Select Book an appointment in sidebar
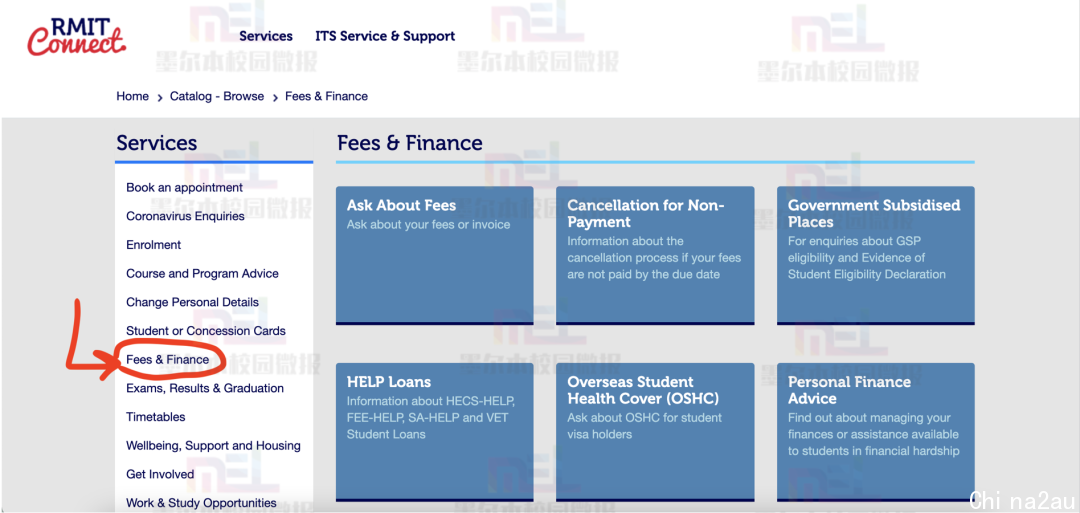This screenshot has width=1080, height=513. [185, 187]
